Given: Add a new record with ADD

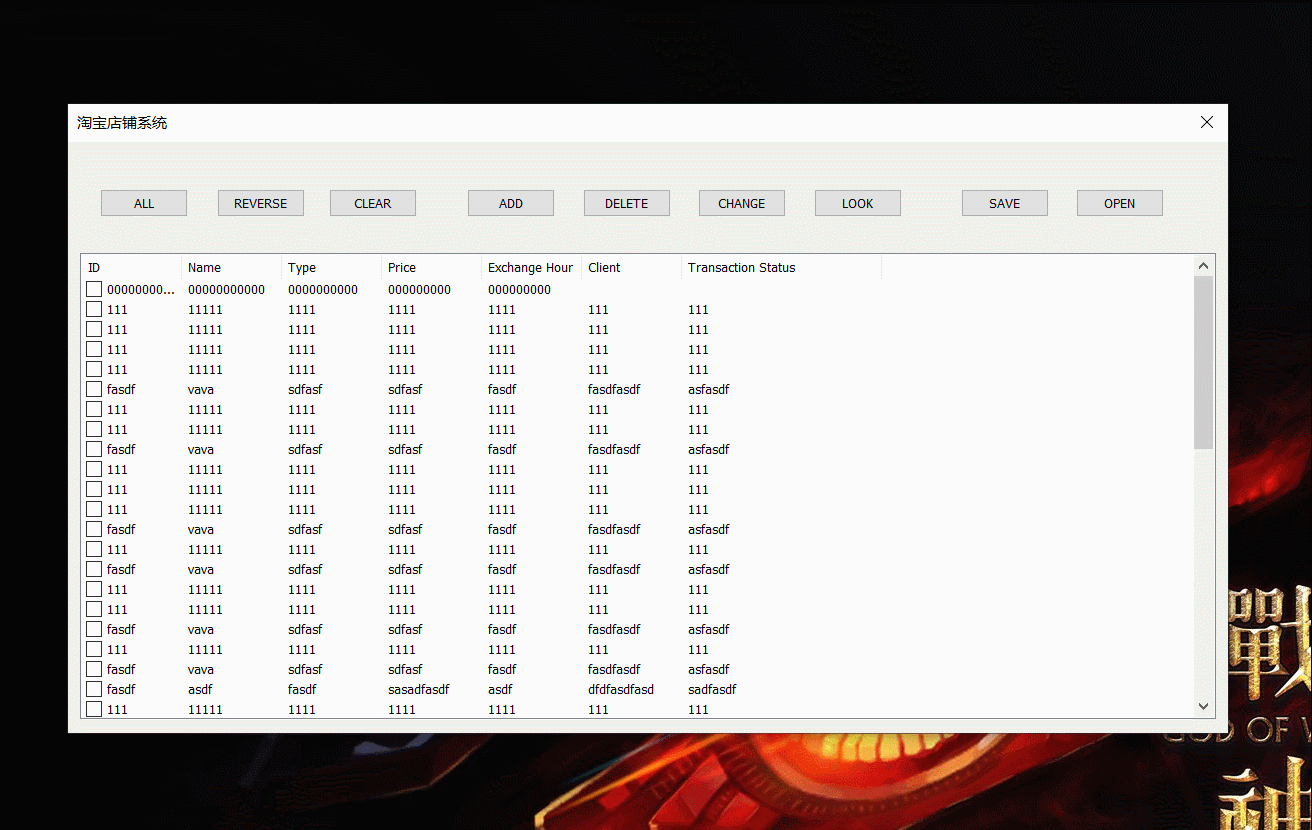Looking at the screenshot, I should point(511,203).
